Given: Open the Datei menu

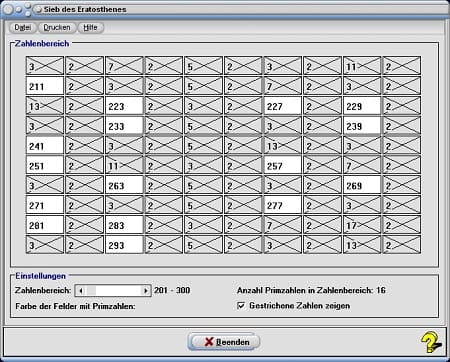Looking at the screenshot, I should click(23, 27).
